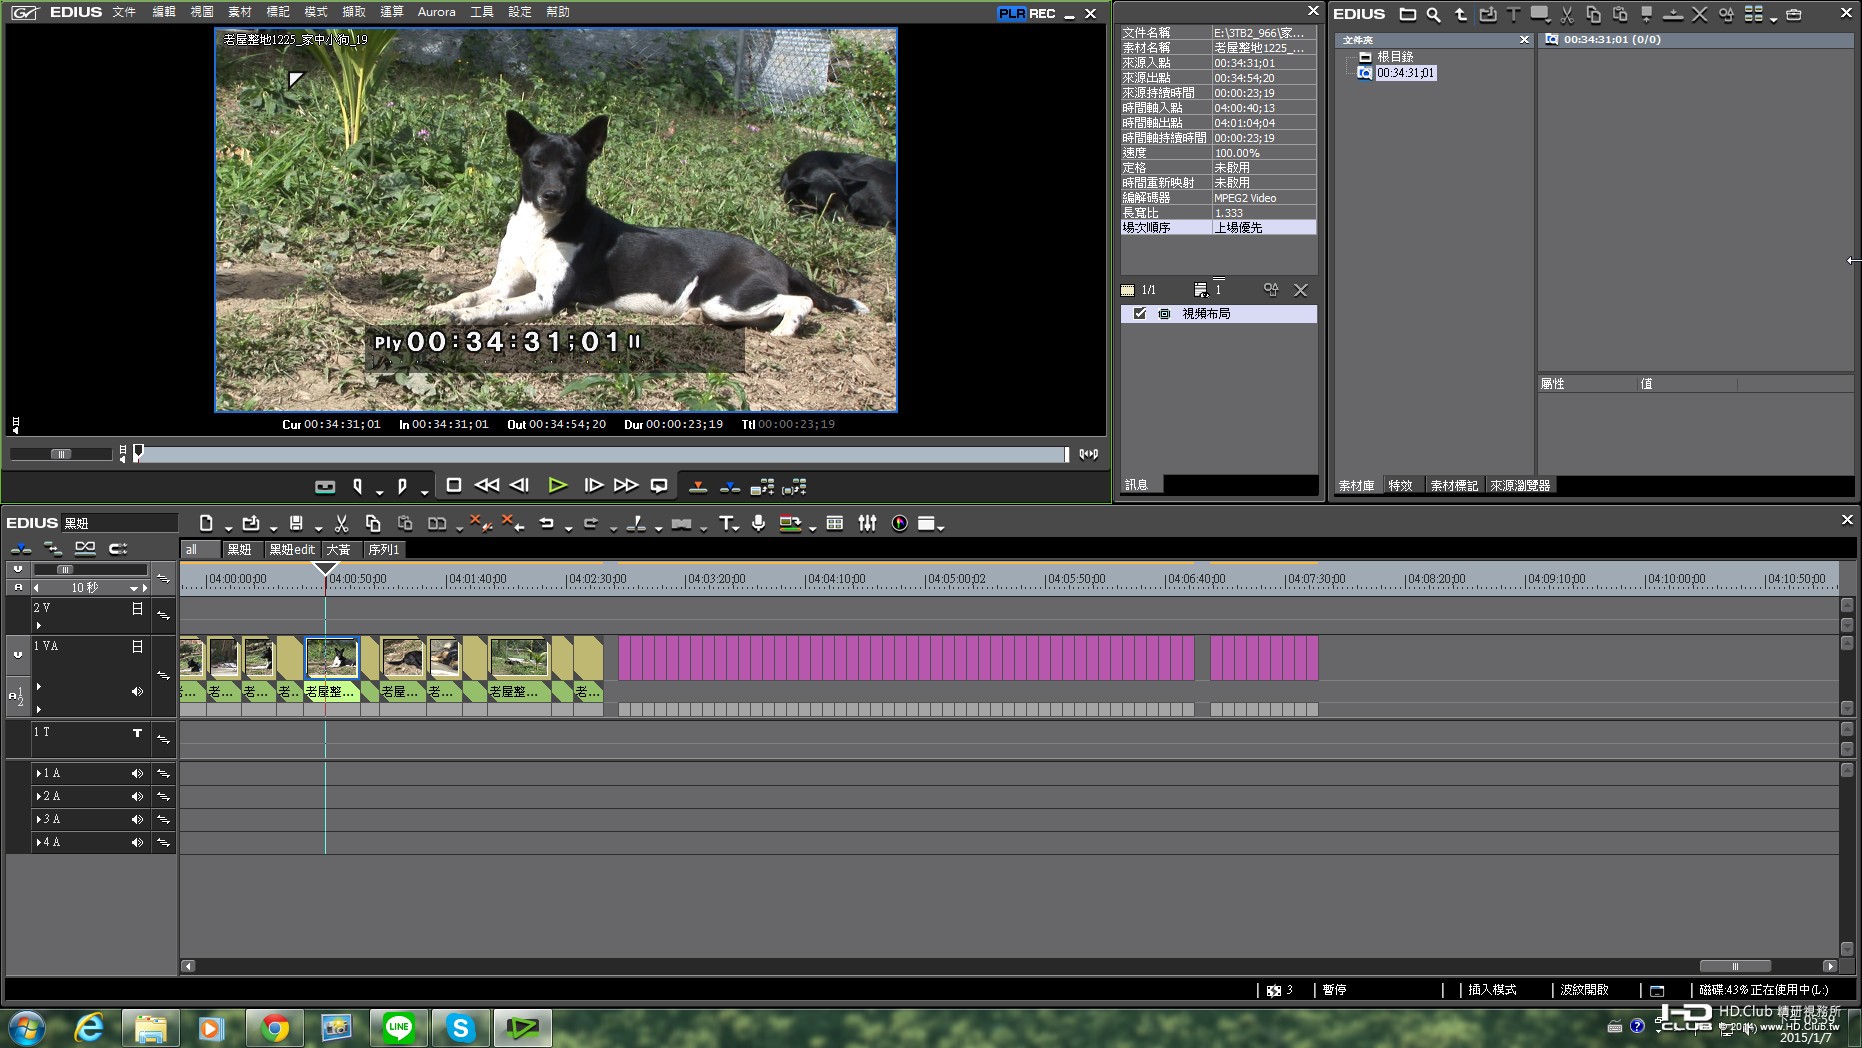This screenshot has width=1862, height=1048.
Task: Move up one folder in bin
Action: [x=1461, y=14]
